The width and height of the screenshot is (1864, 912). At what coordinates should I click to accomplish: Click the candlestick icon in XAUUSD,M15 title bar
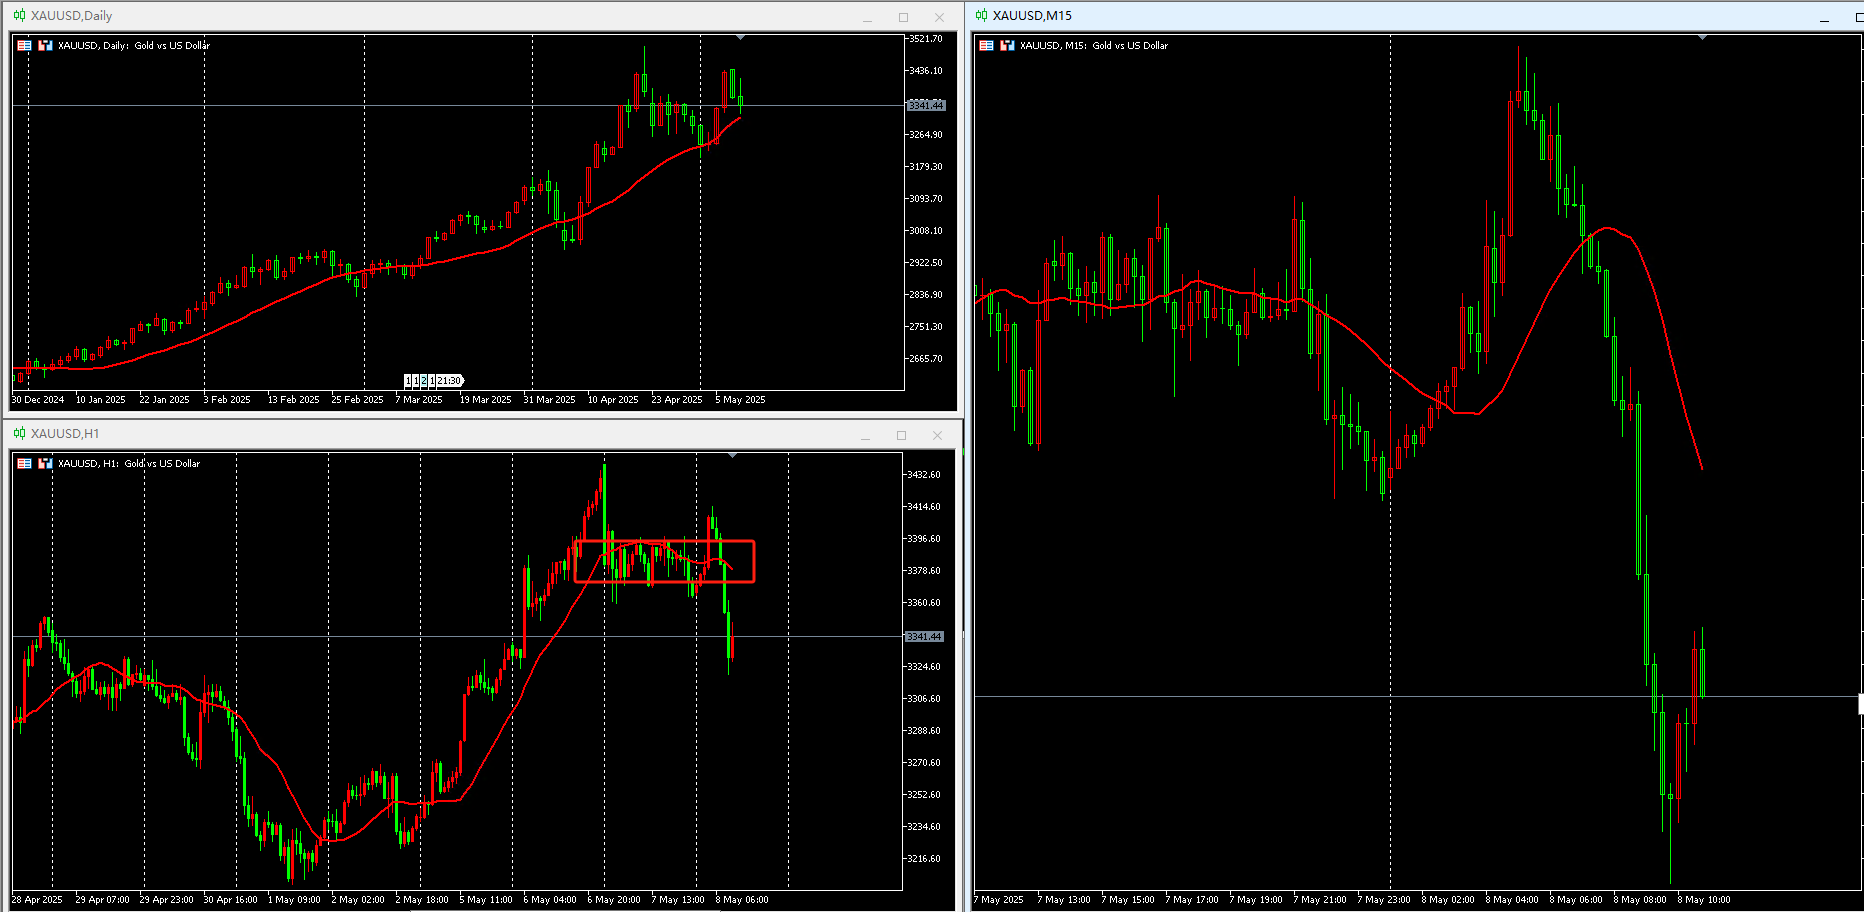tap(981, 16)
